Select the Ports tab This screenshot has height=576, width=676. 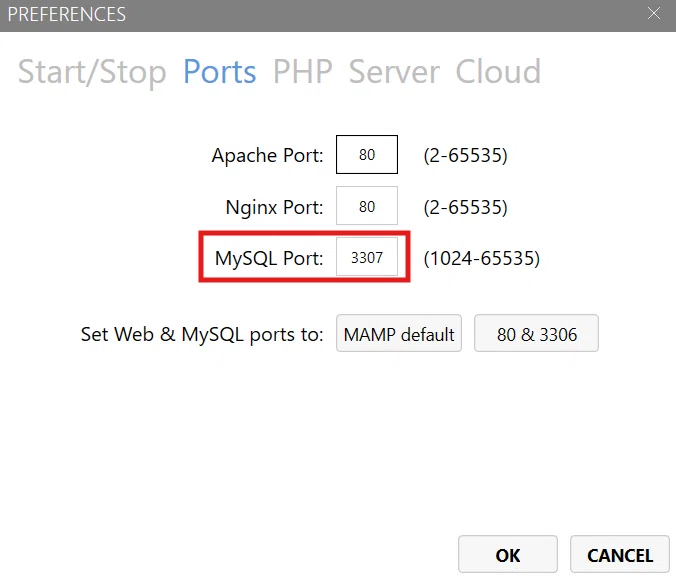[219, 72]
